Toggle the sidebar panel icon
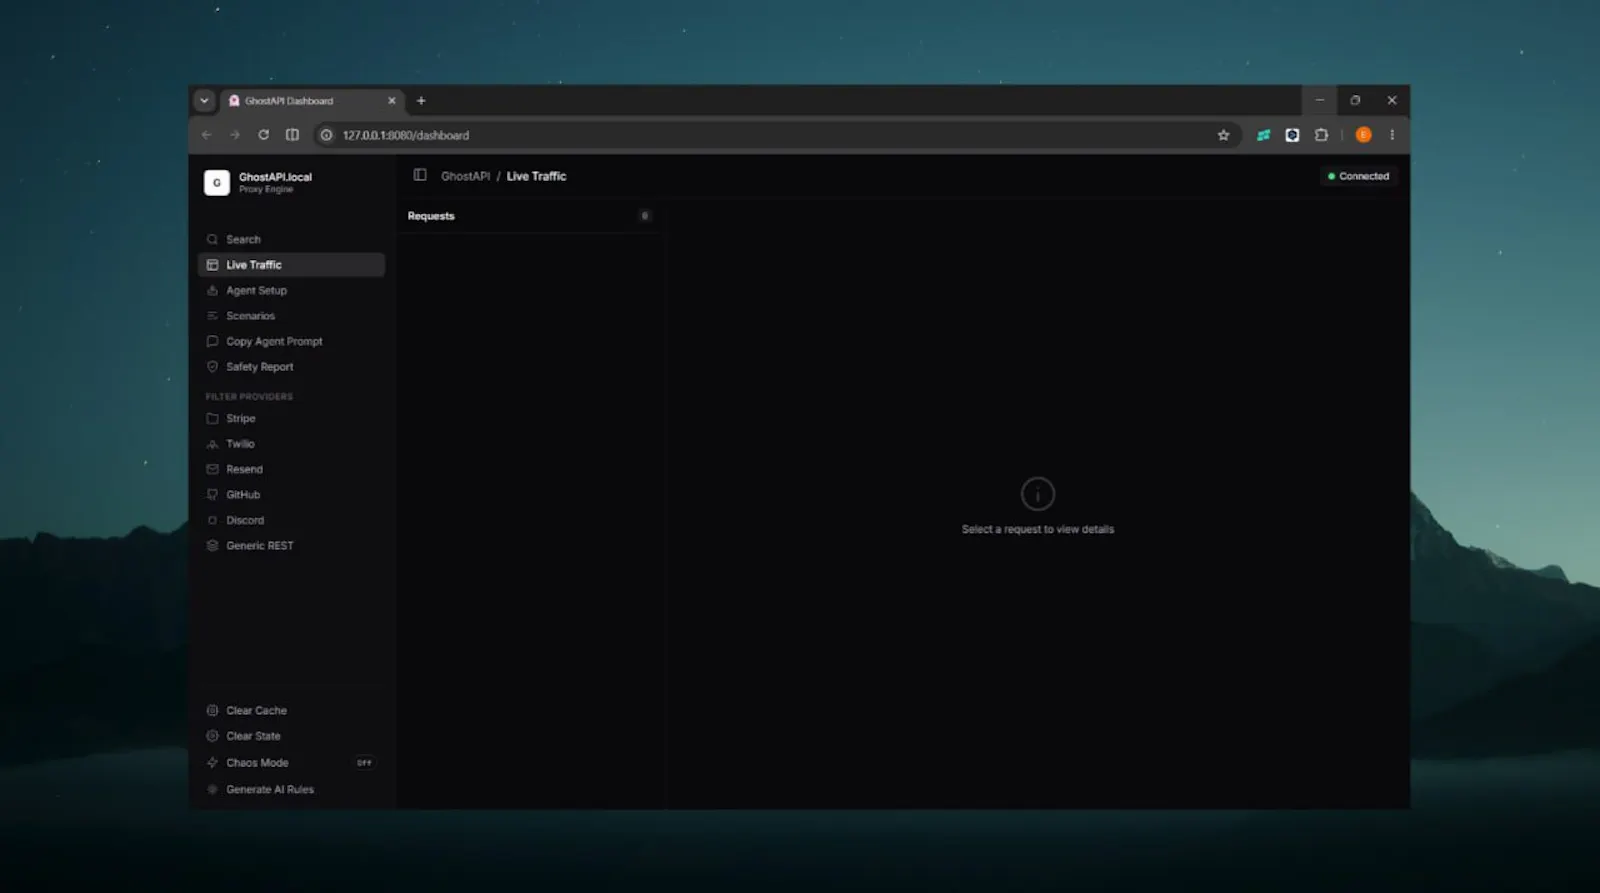 click(420, 175)
